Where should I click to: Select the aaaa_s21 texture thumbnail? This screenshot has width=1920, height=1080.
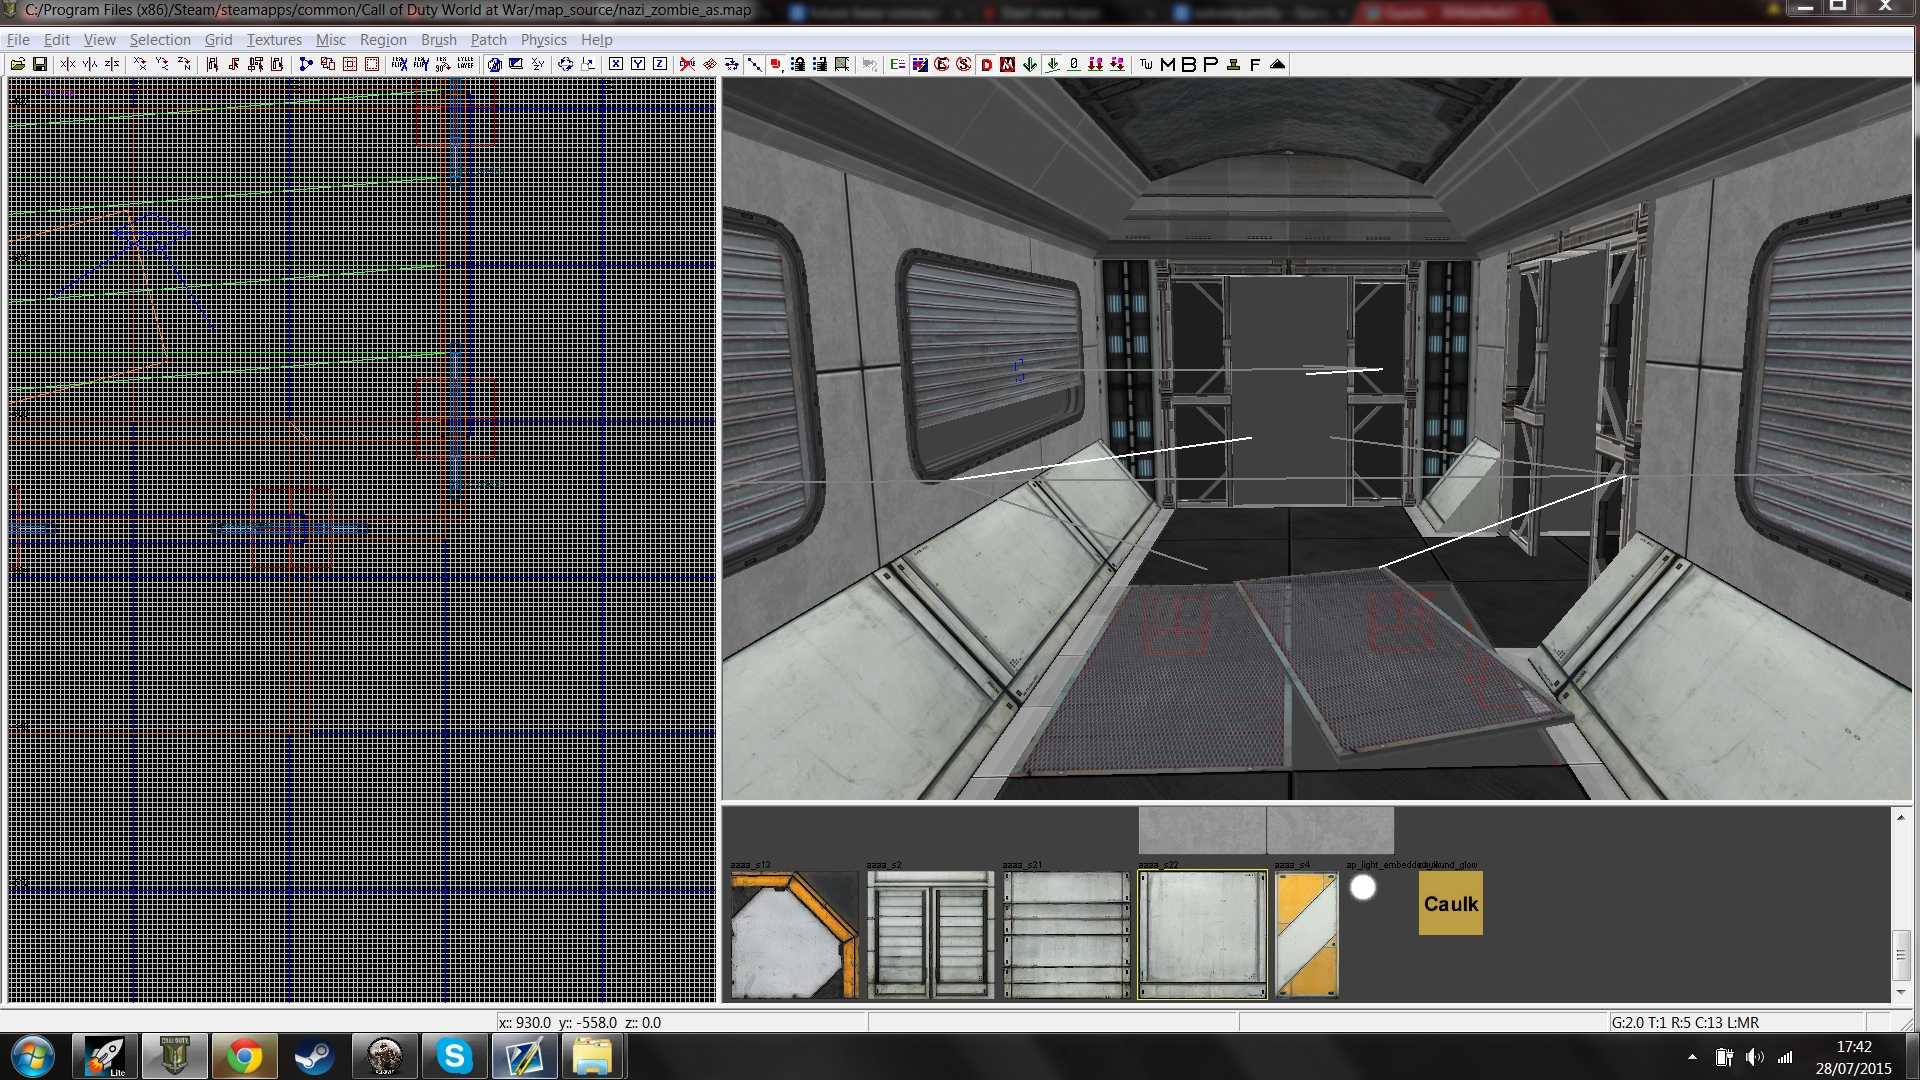tap(1066, 934)
